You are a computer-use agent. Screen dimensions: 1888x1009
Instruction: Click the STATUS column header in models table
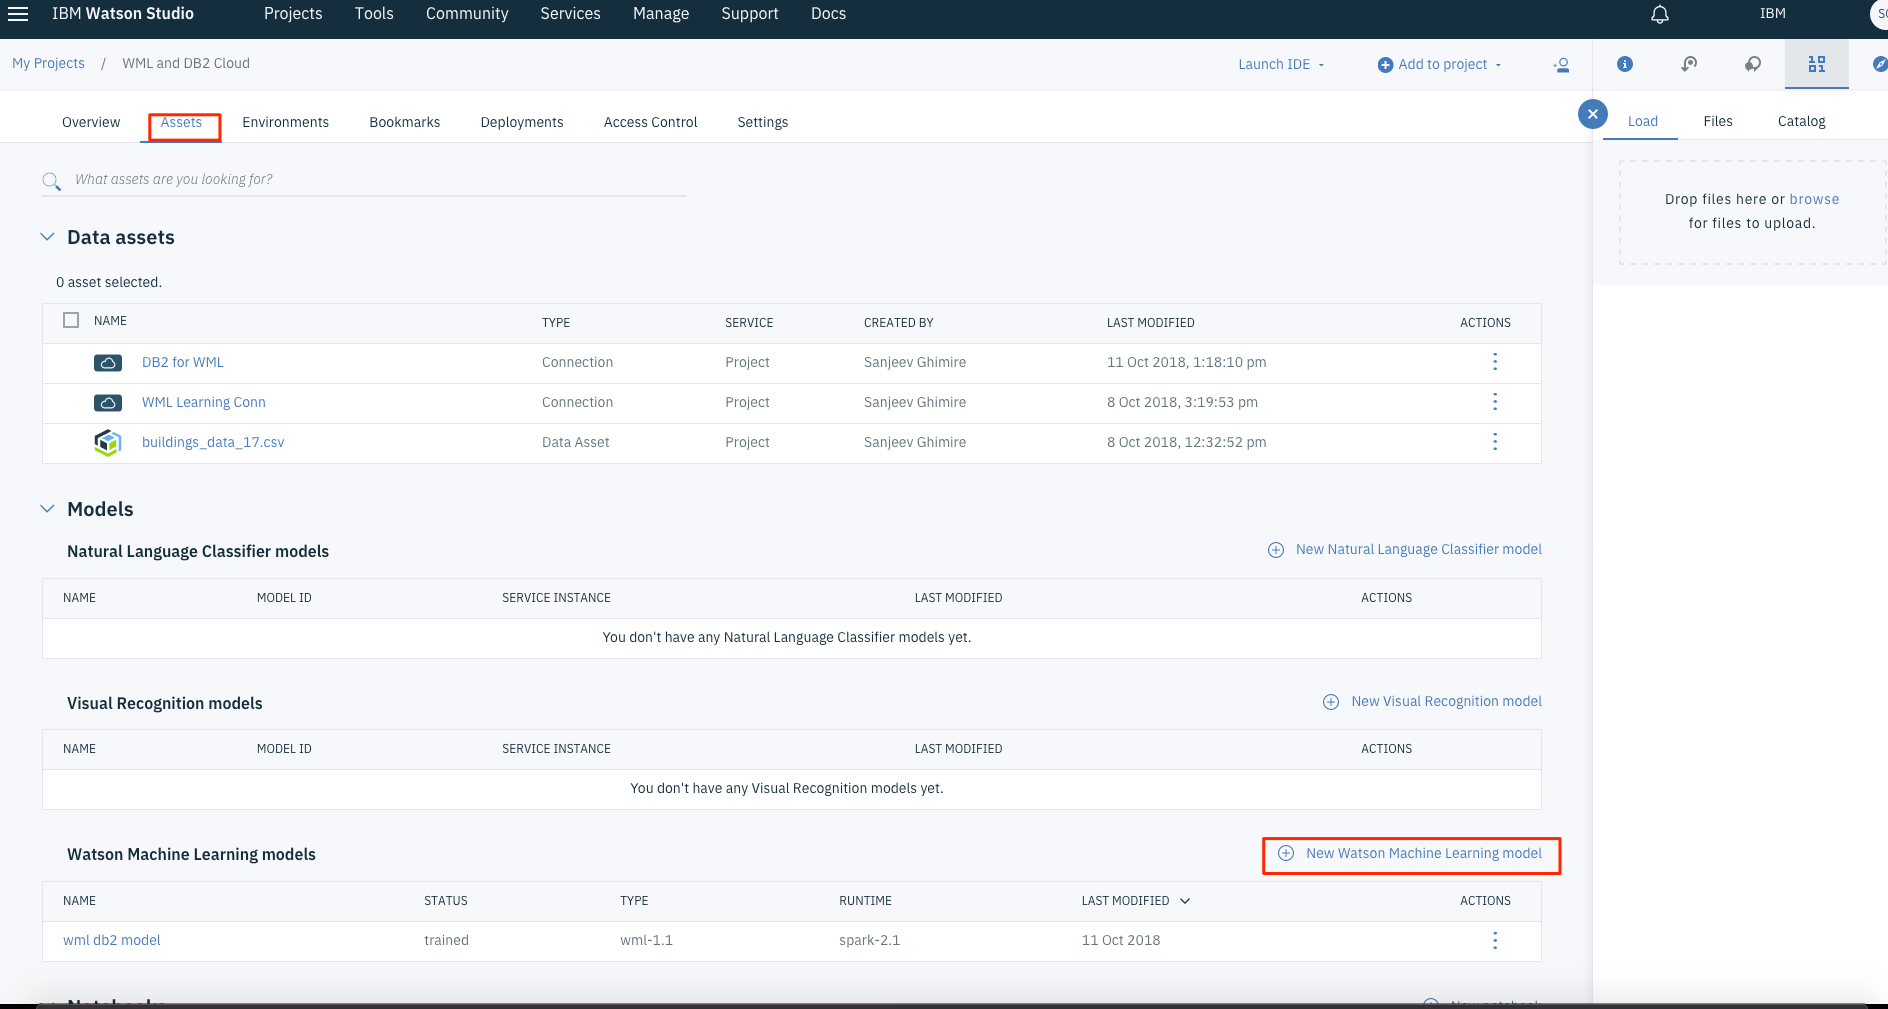[445, 901]
